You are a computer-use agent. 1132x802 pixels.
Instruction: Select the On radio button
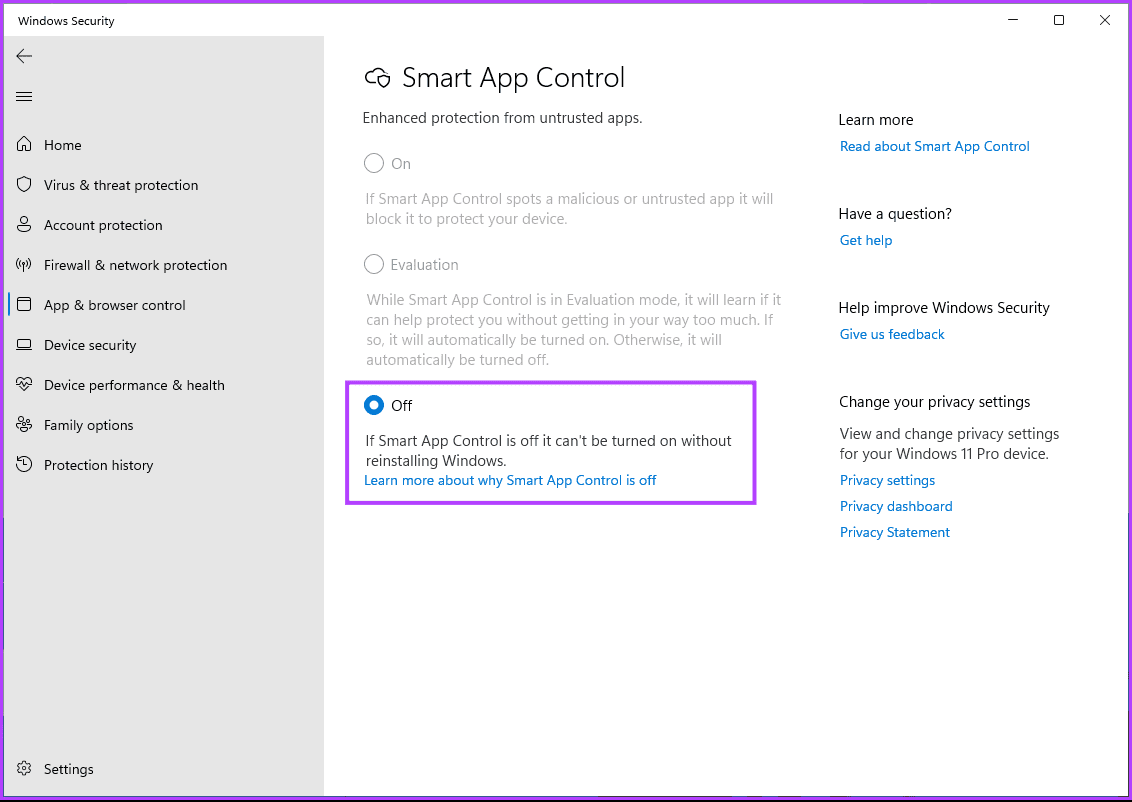click(x=374, y=163)
